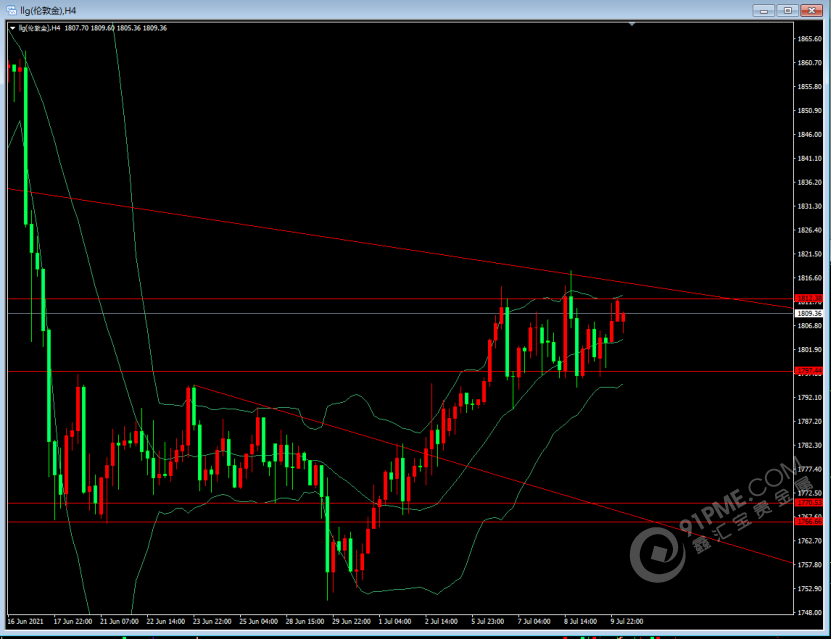Click price scale value 1841.10

(x=809, y=158)
